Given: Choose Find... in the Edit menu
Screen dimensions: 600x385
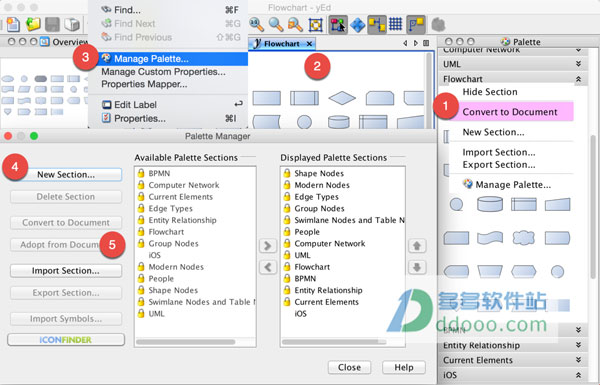Looking at the screenshot, I should point(168,10).
